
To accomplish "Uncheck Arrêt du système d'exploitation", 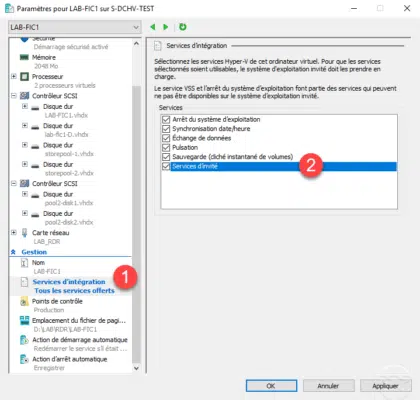I will [166, 119].
